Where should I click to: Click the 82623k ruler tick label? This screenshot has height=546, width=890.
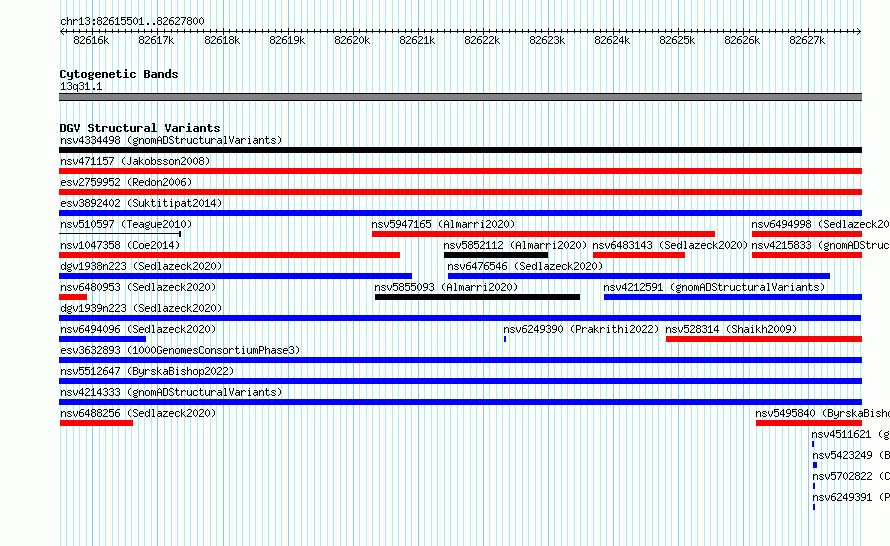click(x=547, y=40)
